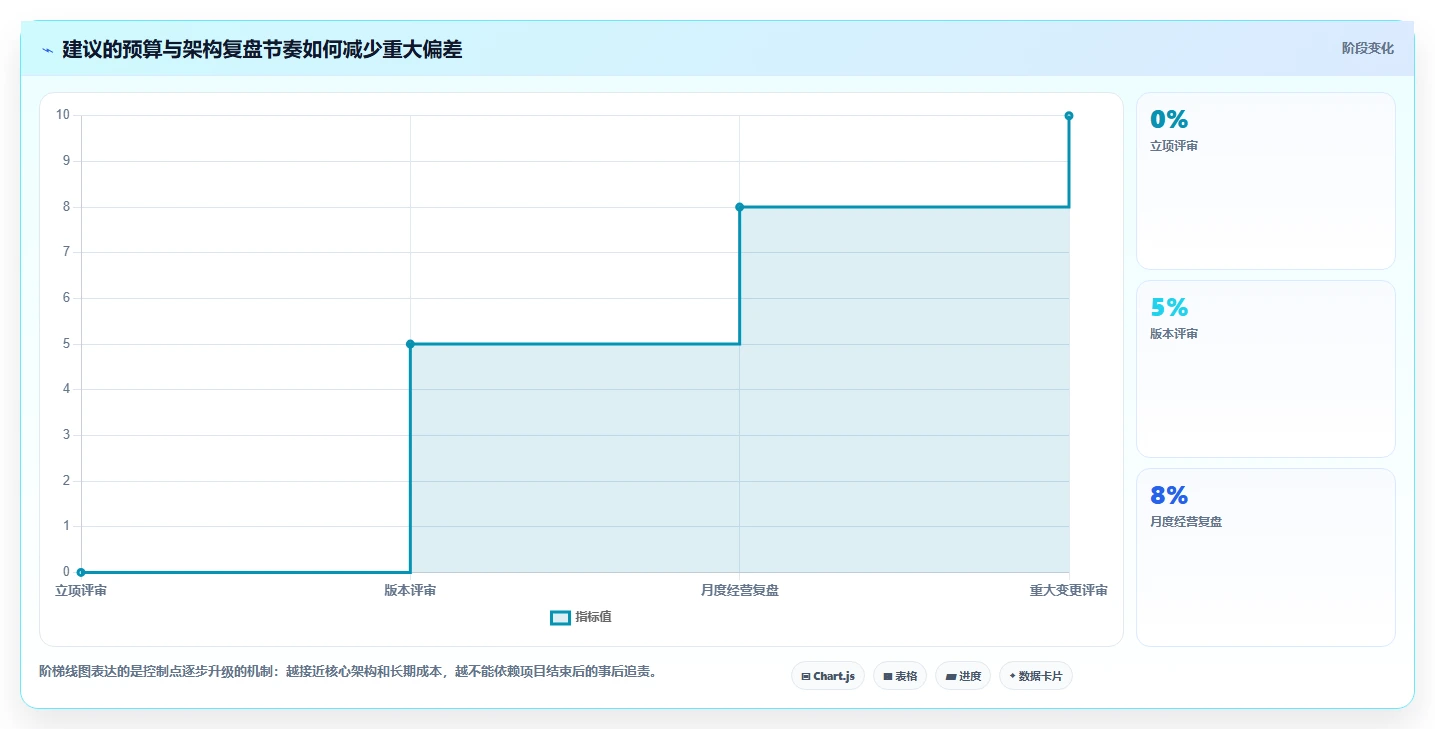Click the data point at value 8
The width and height of the screenshot is (1435, 729).
coord(739,207)
